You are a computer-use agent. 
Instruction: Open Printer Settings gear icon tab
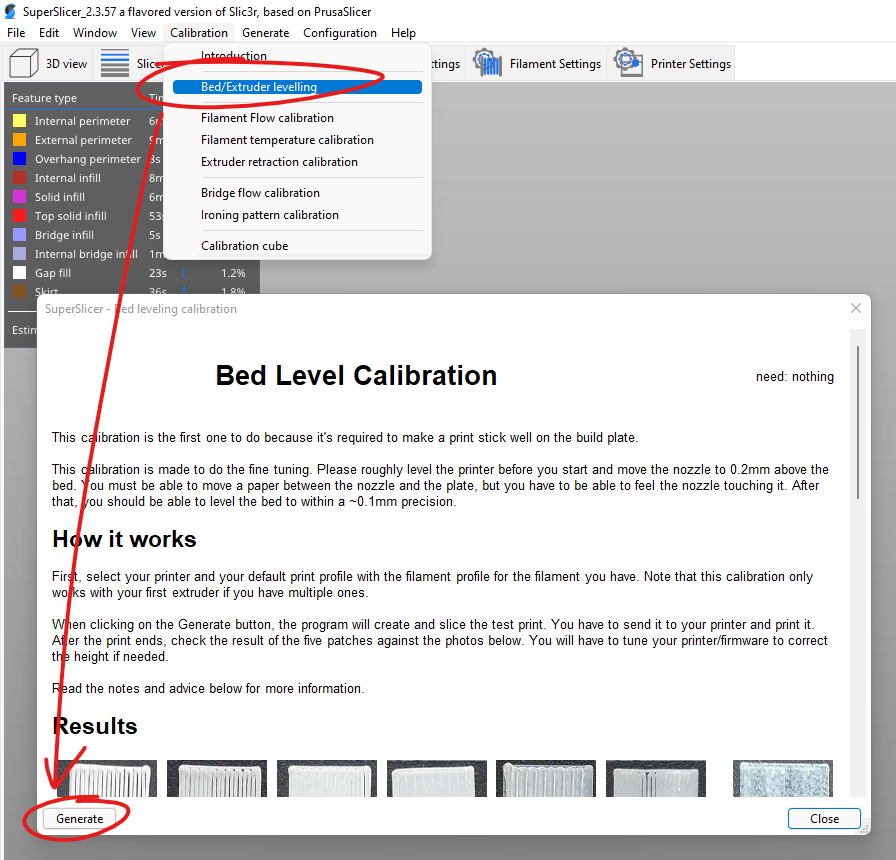[628, 63]
